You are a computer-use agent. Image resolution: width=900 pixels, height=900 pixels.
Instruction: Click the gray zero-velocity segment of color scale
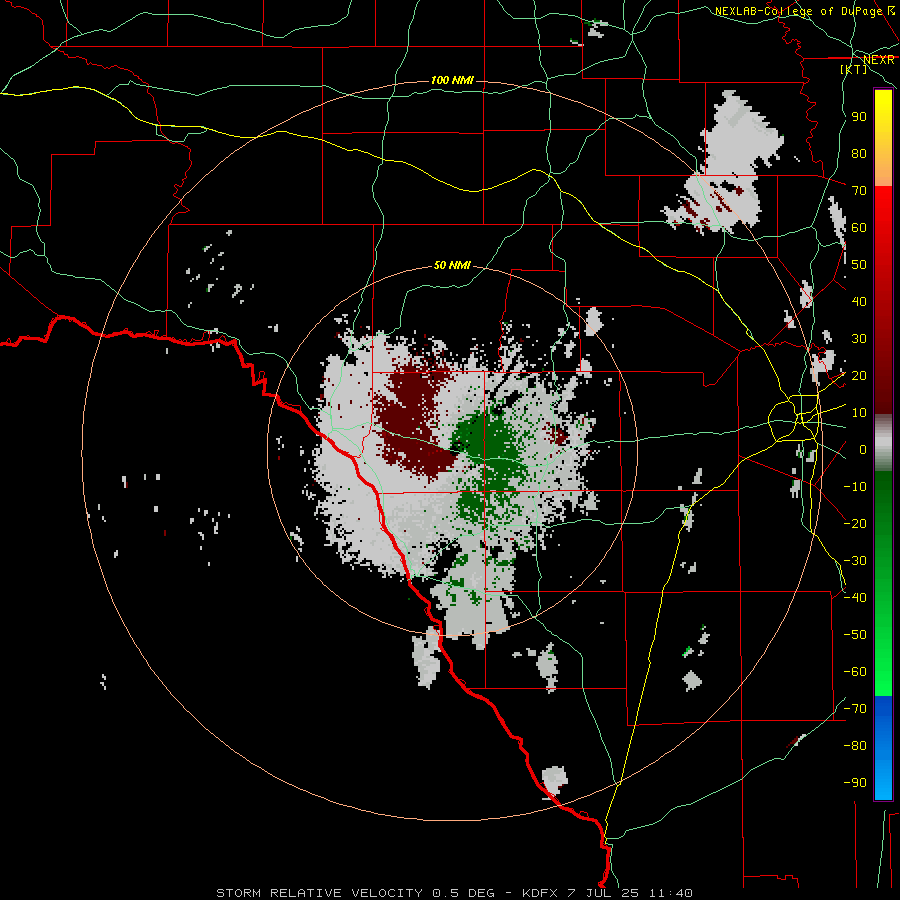coord(883,443)
